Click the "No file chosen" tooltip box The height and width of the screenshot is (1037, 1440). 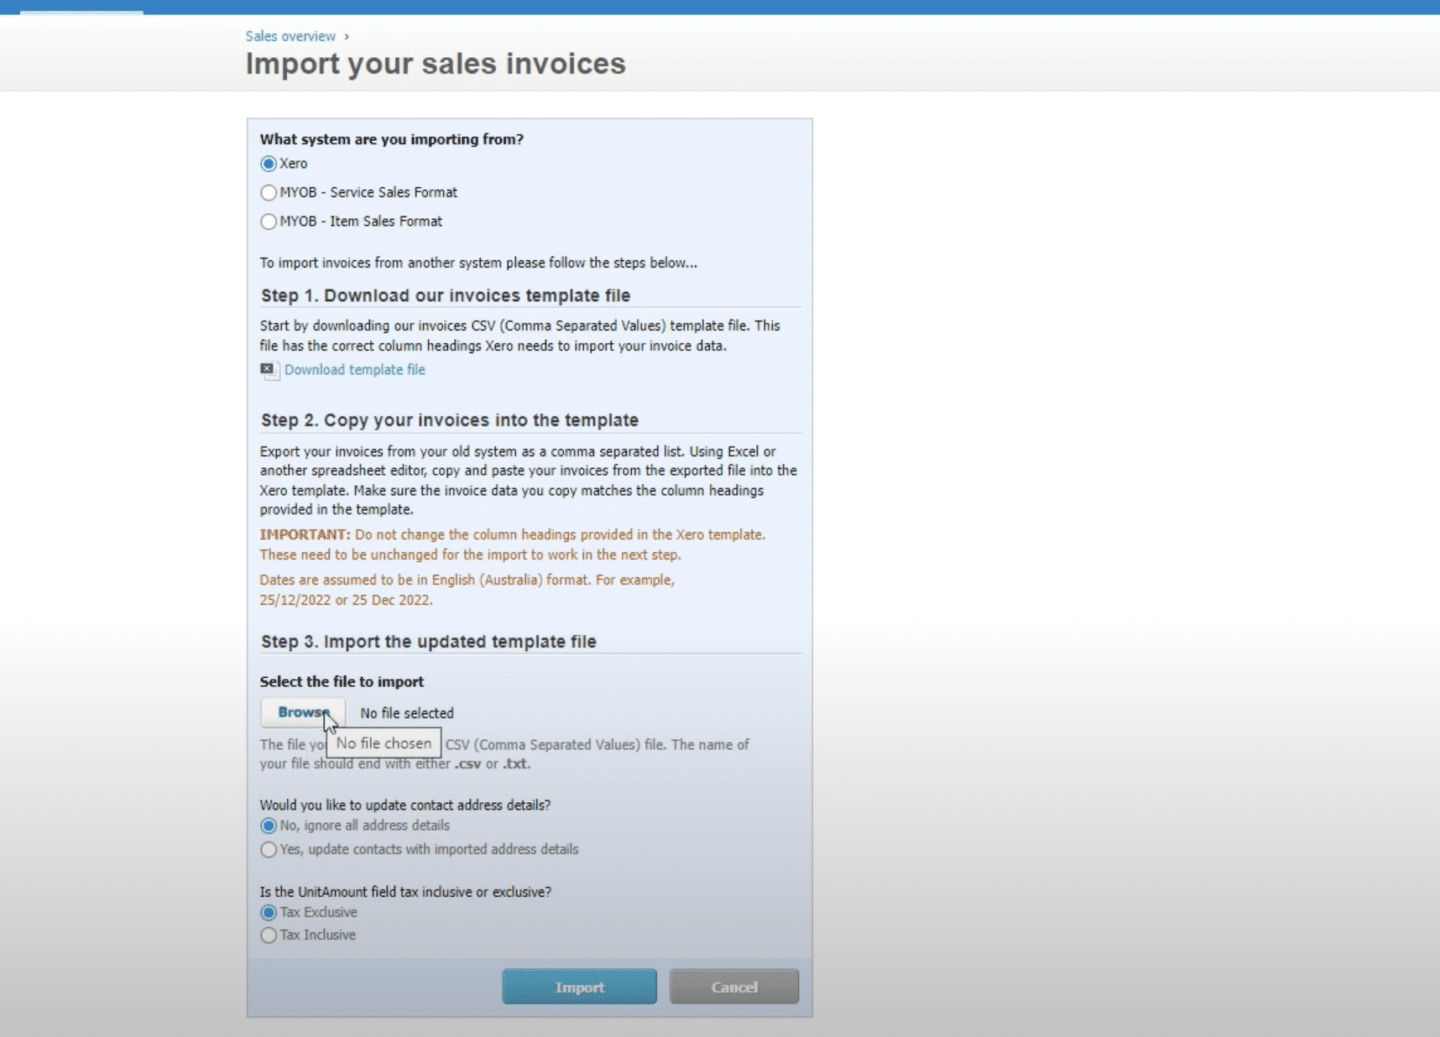click(383, 743)
